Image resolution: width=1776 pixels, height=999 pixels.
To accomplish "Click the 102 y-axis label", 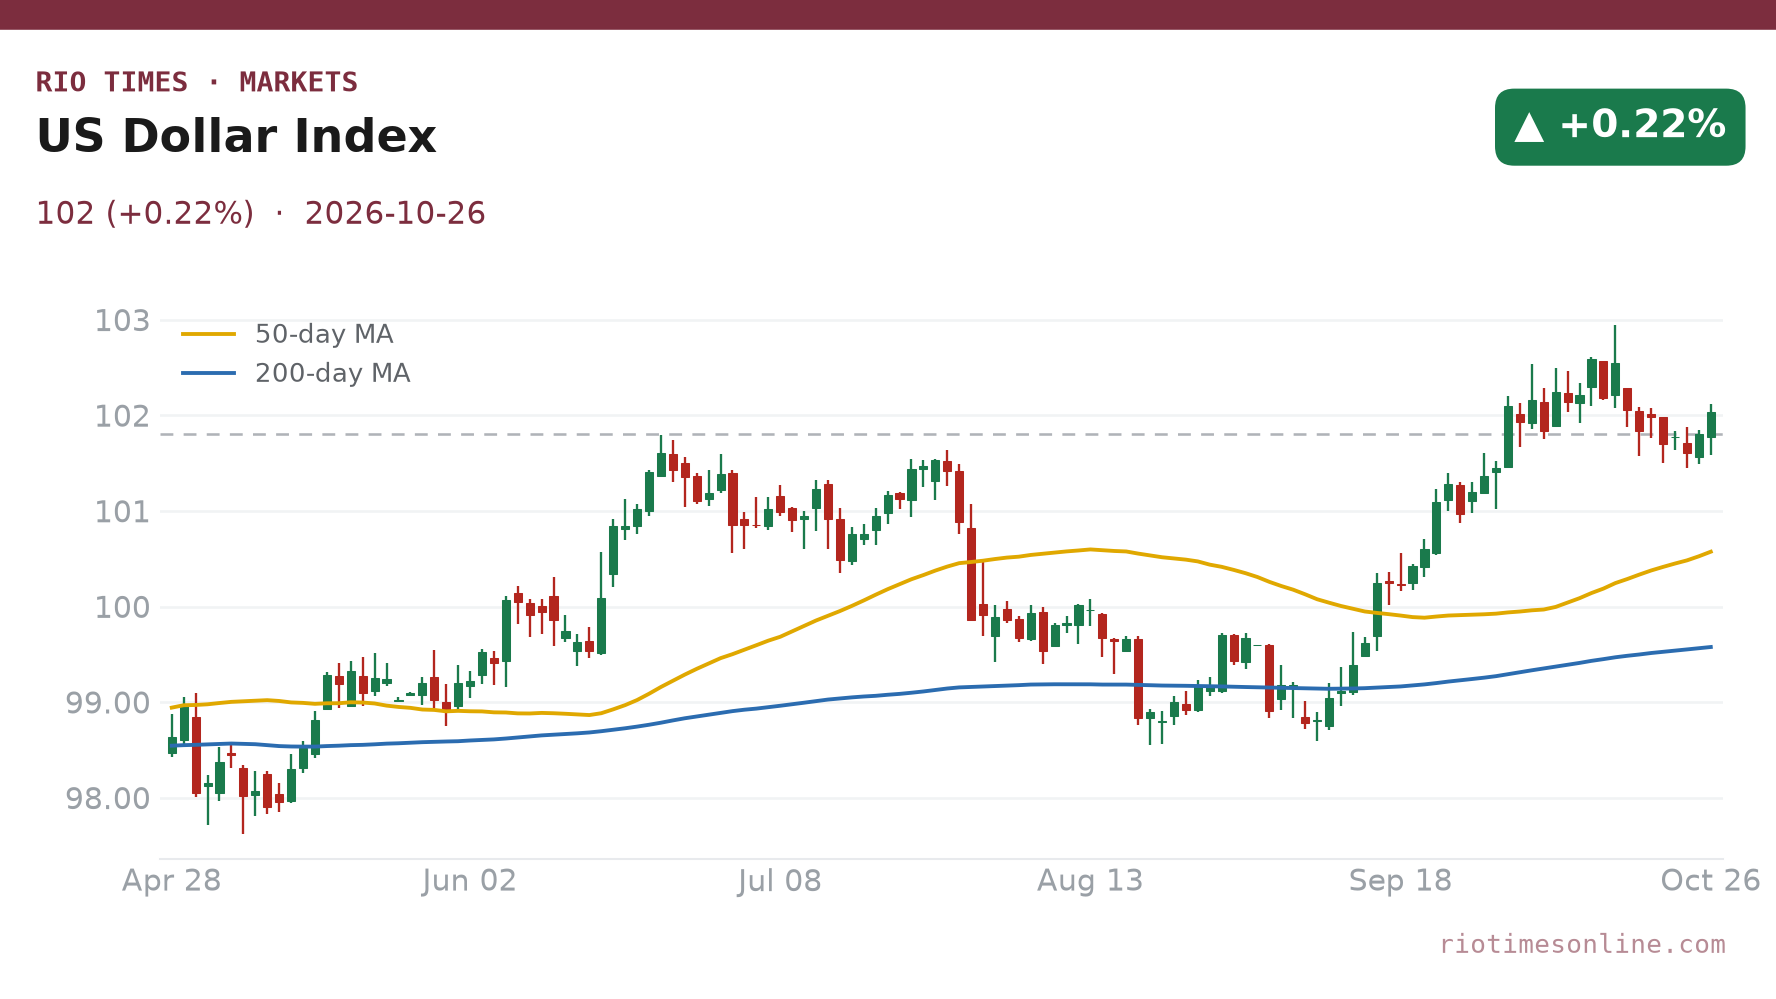I will pos(122,416).
